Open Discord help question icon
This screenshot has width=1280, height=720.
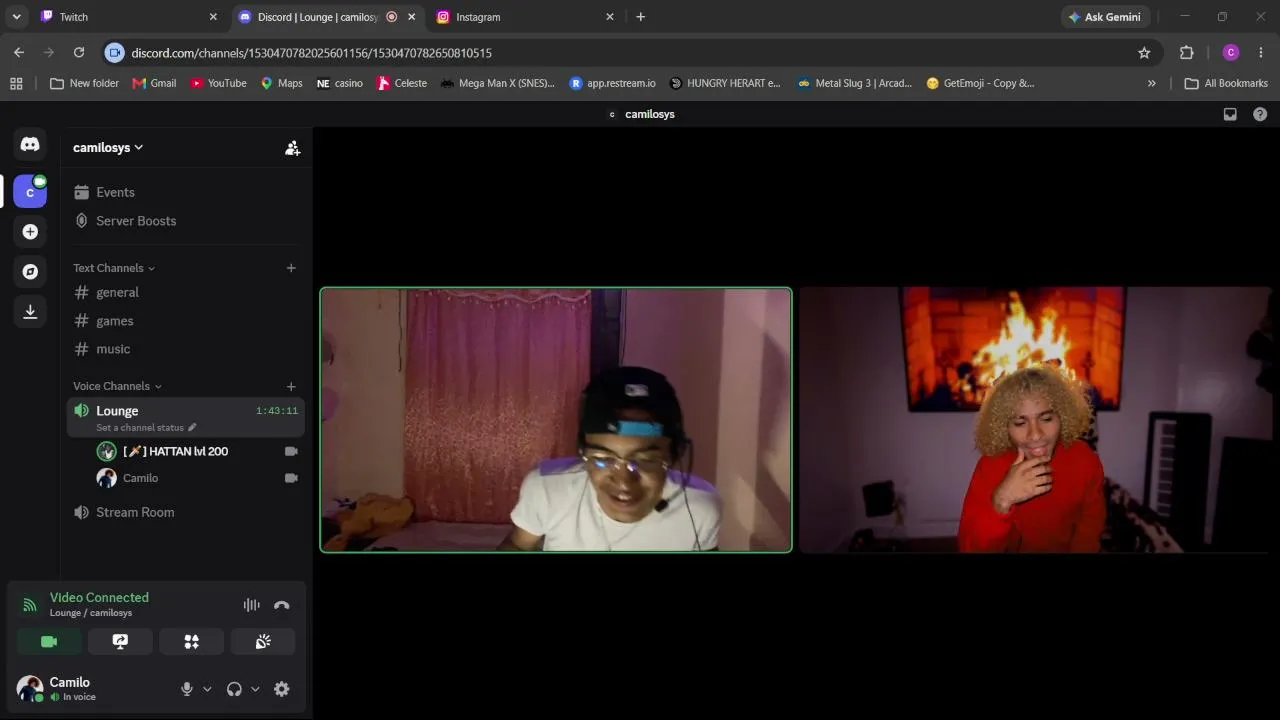click(1260, 114)
